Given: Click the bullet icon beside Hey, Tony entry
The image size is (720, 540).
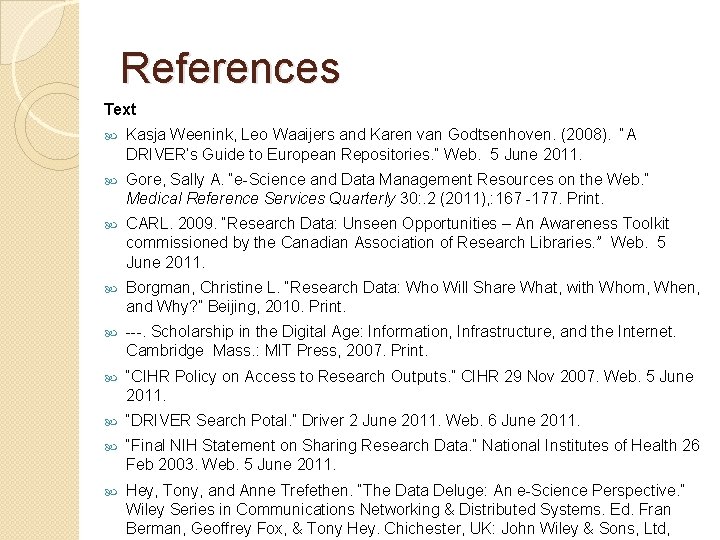Looking at the screenshot, I should [x=111, y=492].
